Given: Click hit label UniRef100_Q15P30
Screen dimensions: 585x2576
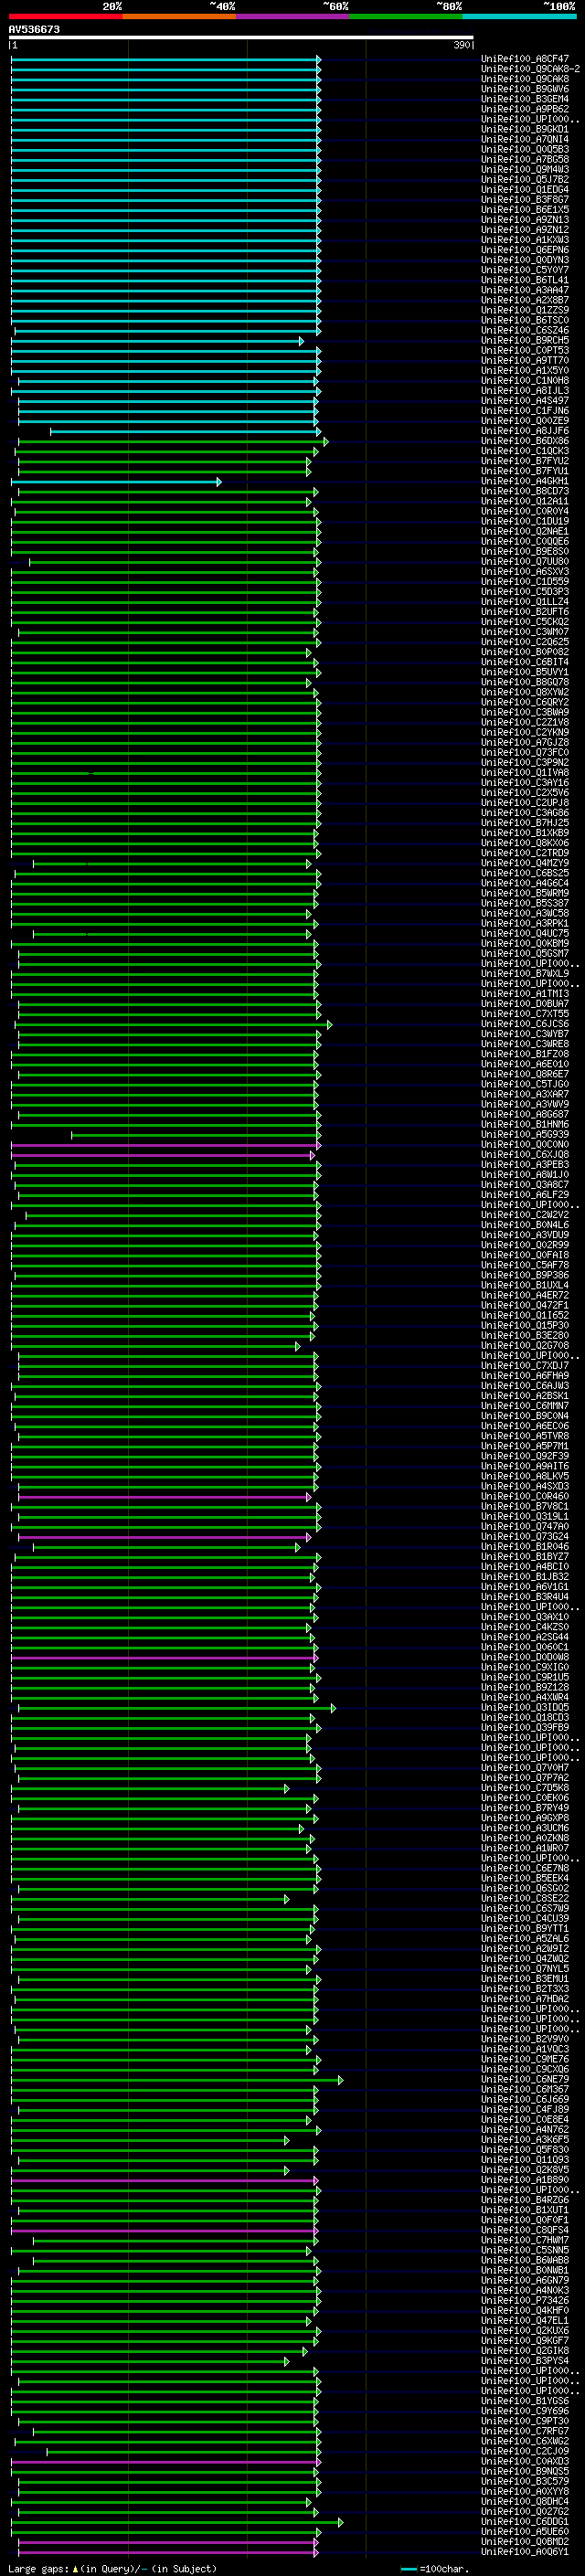Looking at the screenshot, I should (x=525, y=1325).
